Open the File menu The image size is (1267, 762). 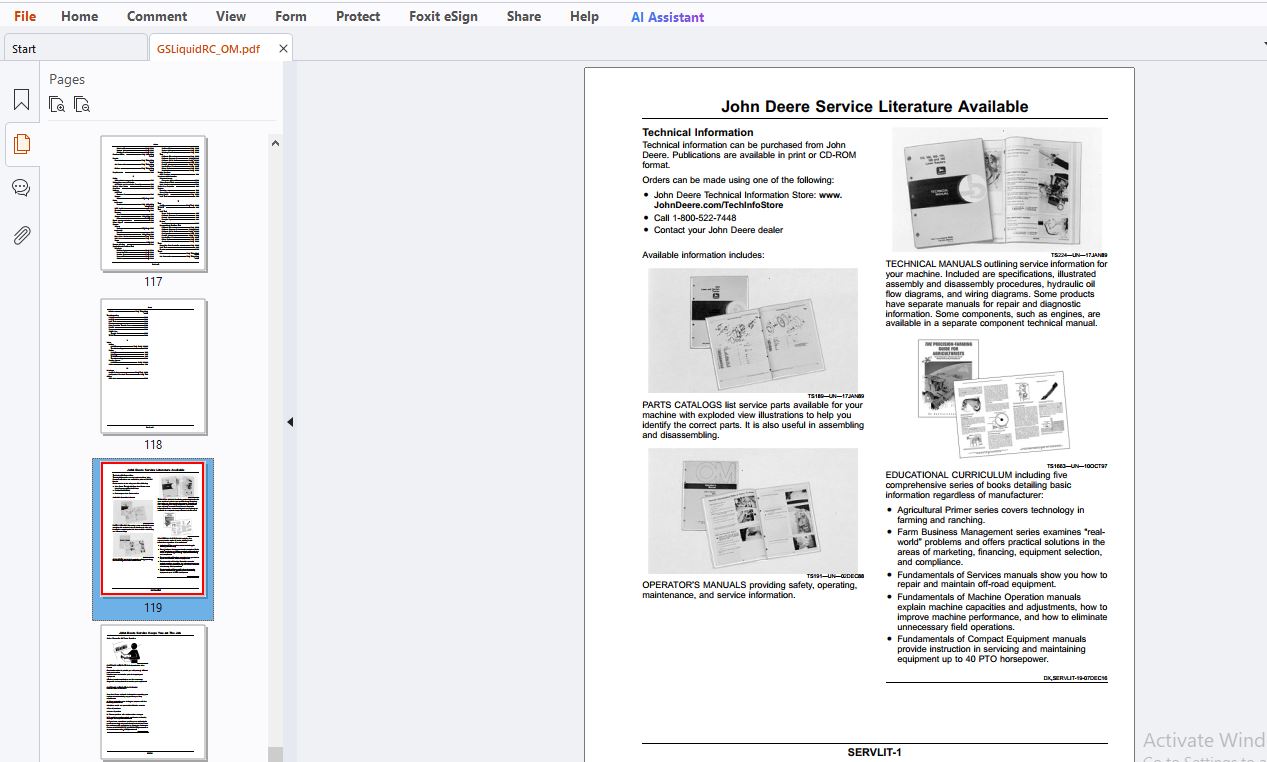coord(25,16)
